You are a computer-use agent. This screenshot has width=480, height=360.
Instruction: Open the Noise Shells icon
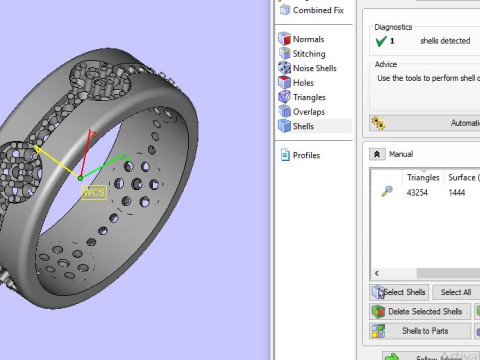[x=284, y=68]
